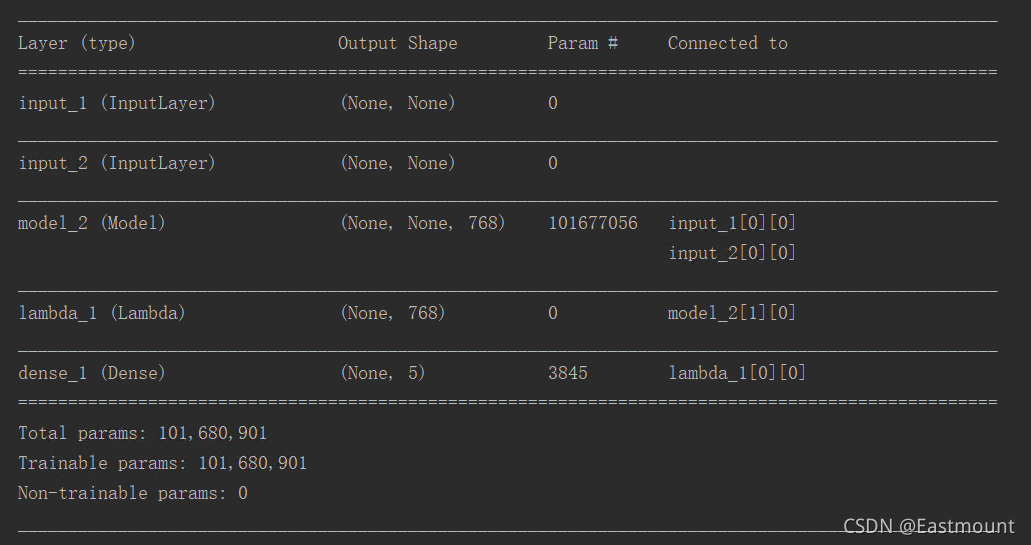The width and height of the screenshot is (1031, 545).
Task: Click the (None, None, 768) output shape
Action: click(422, 223)
